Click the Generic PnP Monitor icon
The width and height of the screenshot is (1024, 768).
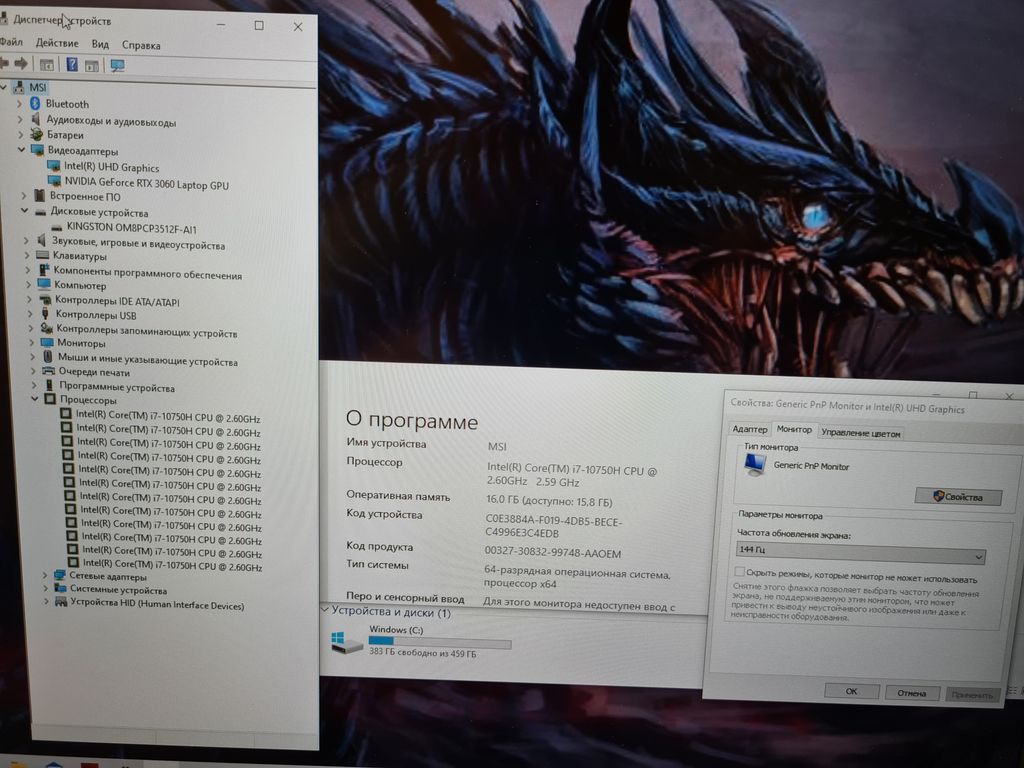click(x=755, y=465)
